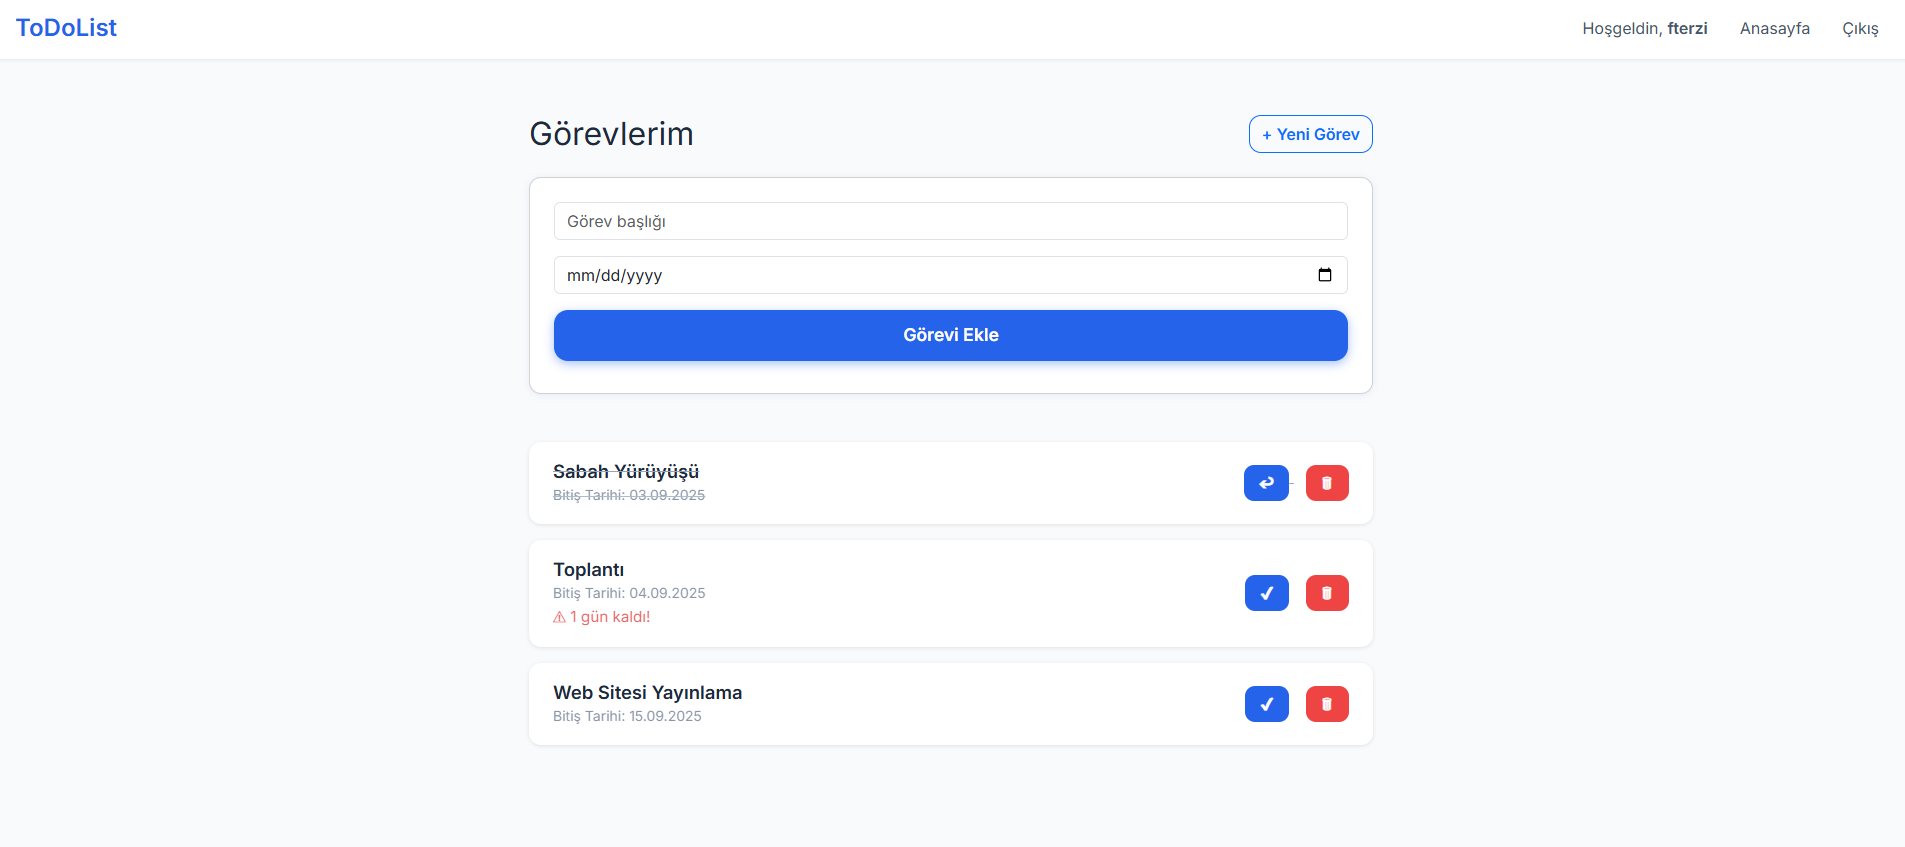The width and height of the screenshot is (1905, 847).
Task: Log out via Çıkış
Action: point(1860,28)
